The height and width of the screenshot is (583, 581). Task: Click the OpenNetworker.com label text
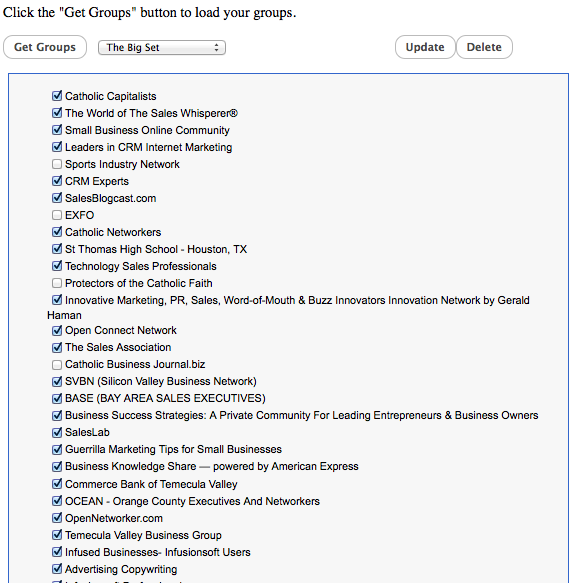point(114,518)
